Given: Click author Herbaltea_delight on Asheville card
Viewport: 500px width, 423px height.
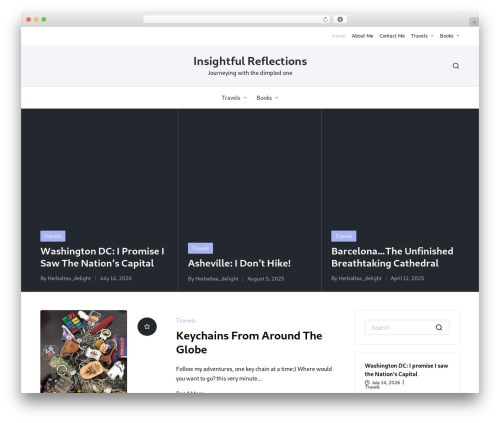Looking at the screenshot, I should (217, 279).
